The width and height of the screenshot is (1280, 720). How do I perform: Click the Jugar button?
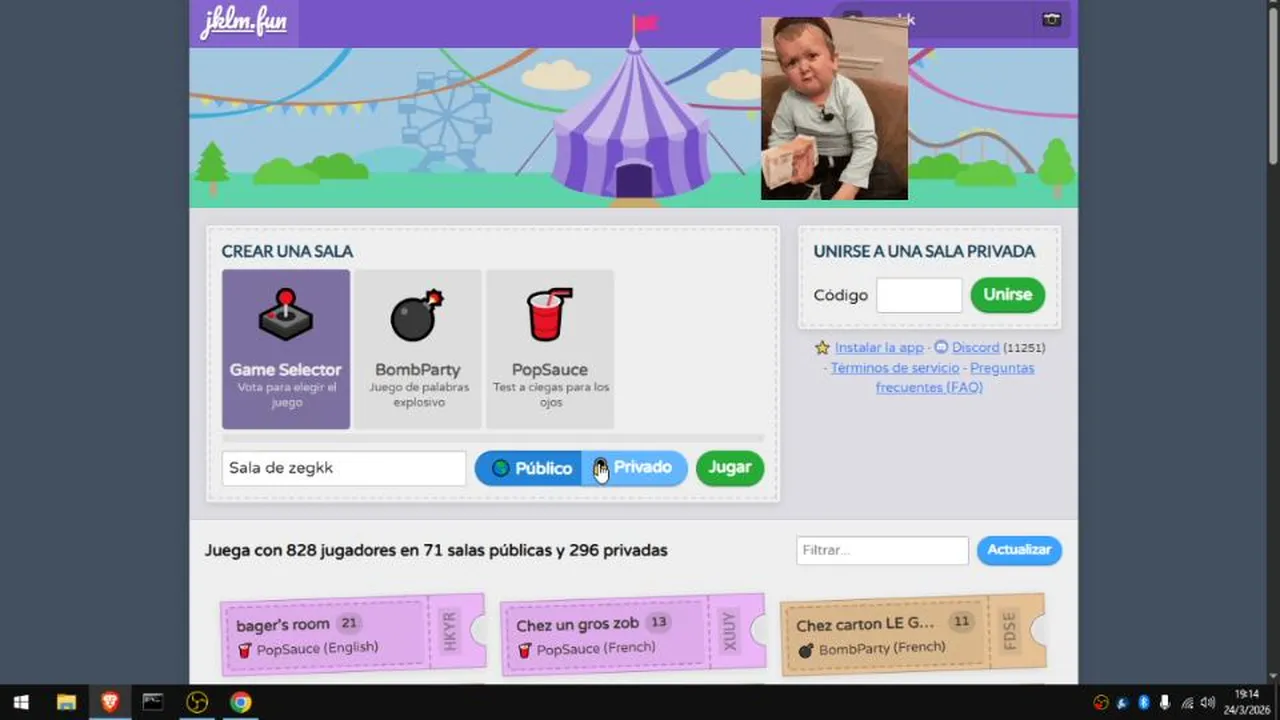point(730,468)
